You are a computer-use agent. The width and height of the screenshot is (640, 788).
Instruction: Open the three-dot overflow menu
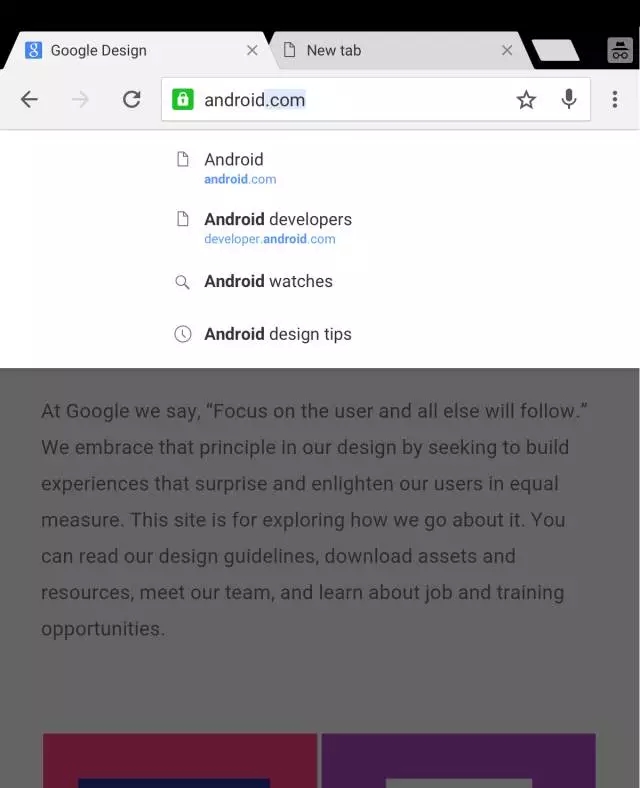coord(615,99)
